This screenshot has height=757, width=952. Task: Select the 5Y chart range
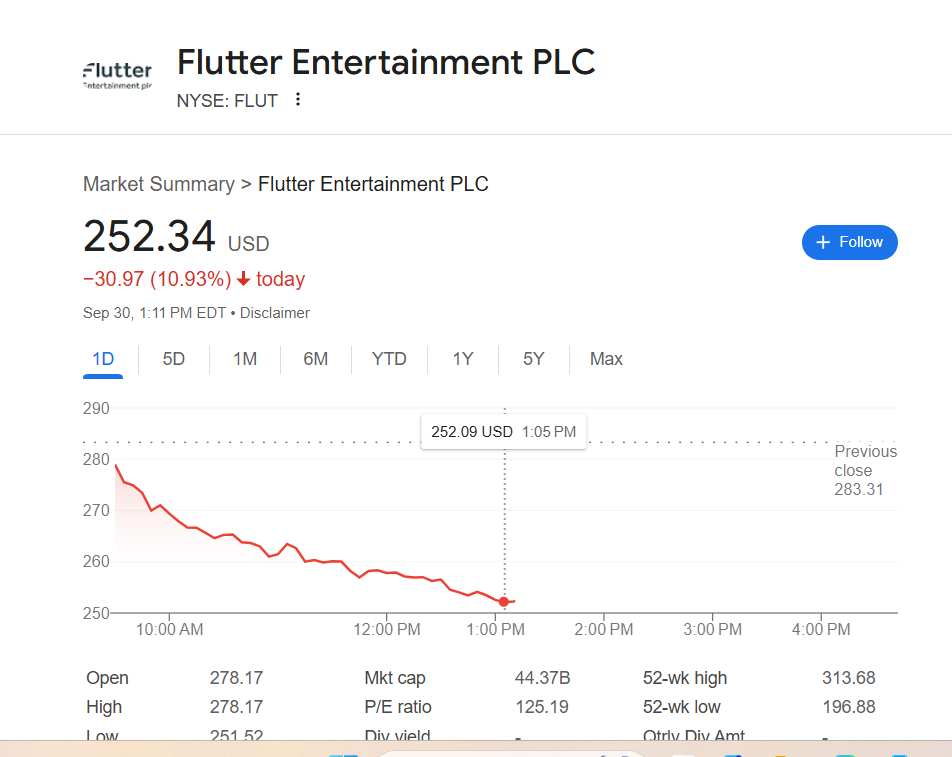[533, 359]
